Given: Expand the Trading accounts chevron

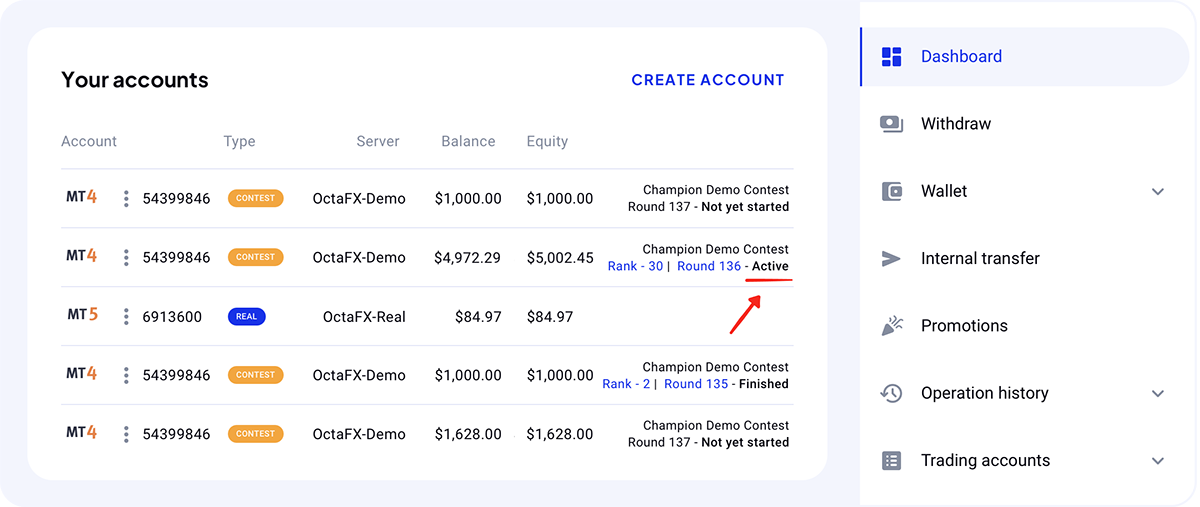Looking at the screenshot, I should (1158, 461).
